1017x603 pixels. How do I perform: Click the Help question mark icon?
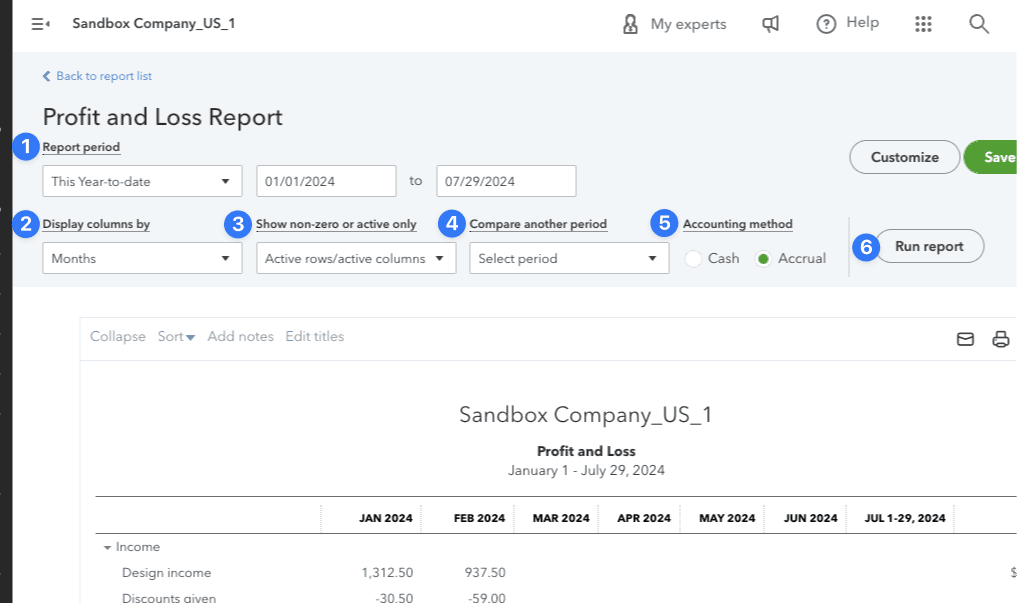826,24
